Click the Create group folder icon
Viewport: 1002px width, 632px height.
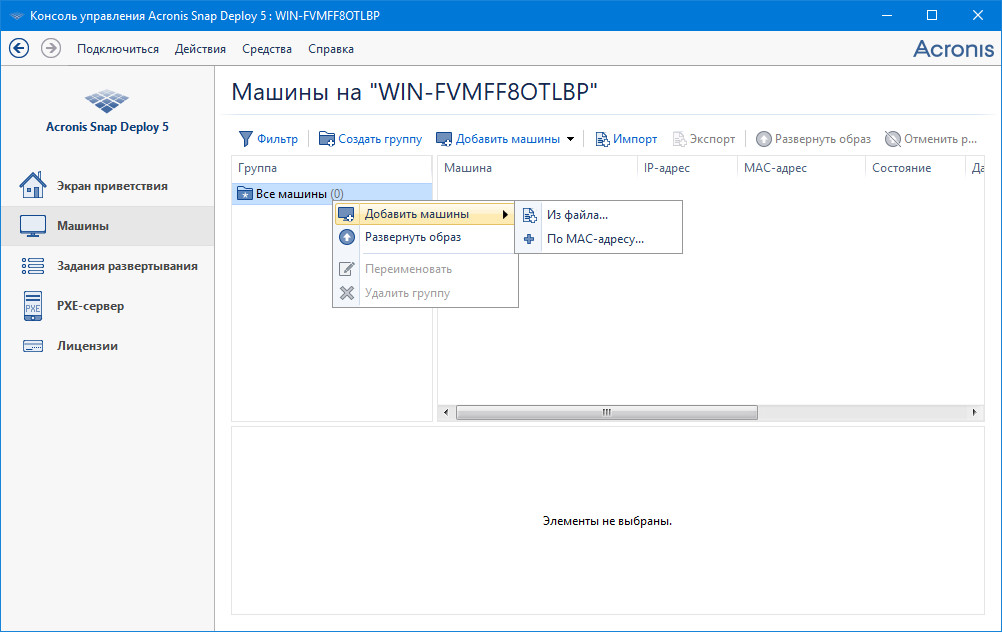[x=327, y=139]
